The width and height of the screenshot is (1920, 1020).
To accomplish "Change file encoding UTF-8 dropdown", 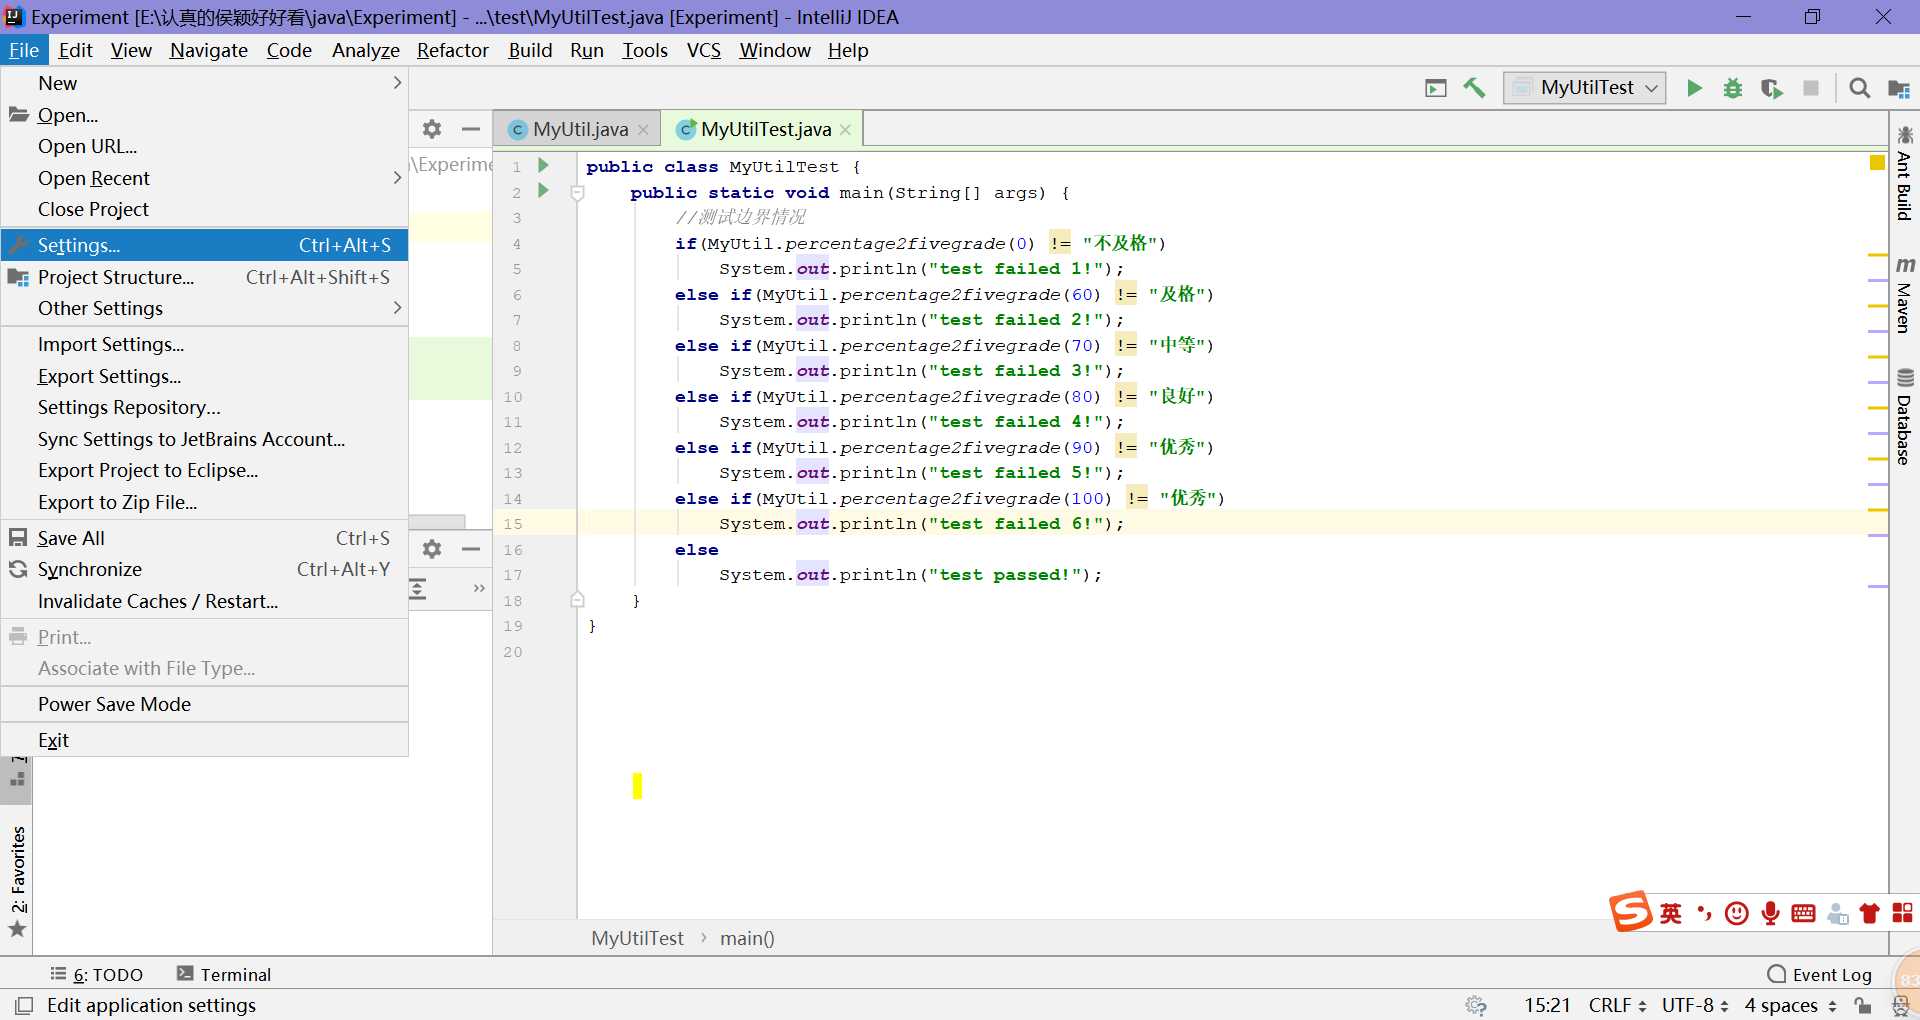I will [1695, 1005].
